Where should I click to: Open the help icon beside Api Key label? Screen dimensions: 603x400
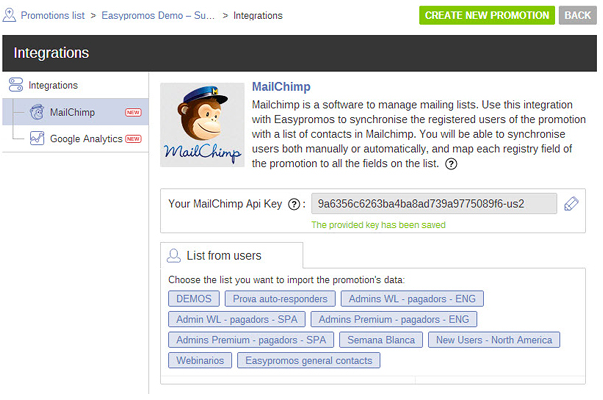coord(294,204)
